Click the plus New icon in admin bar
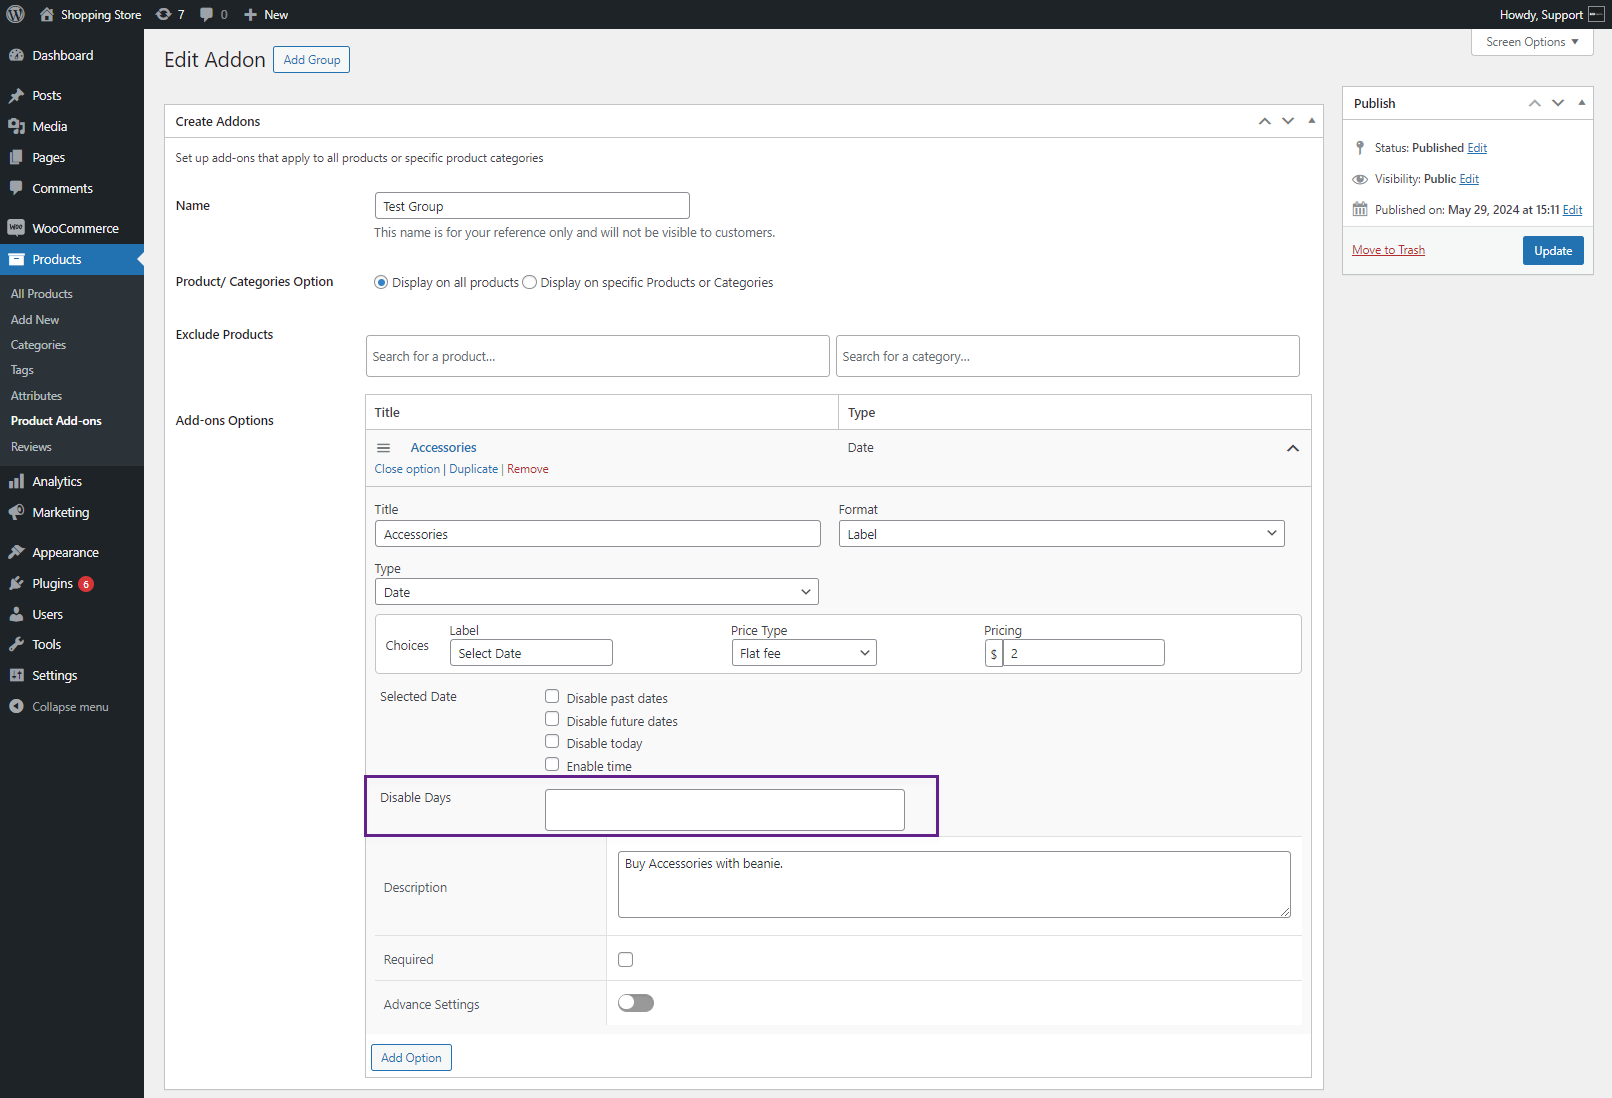 [x=251, y=14]
